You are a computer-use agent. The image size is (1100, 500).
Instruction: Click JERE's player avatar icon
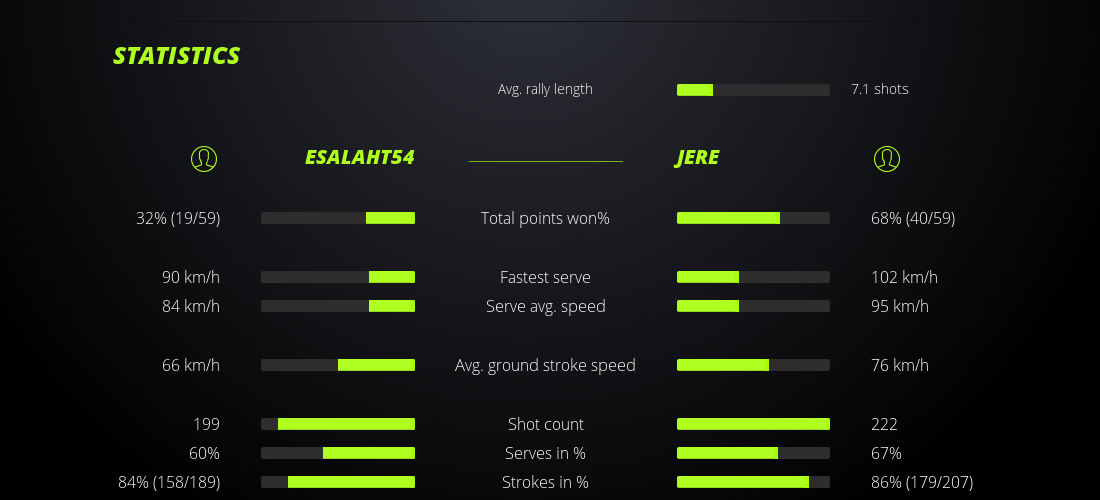pos(886,158)
